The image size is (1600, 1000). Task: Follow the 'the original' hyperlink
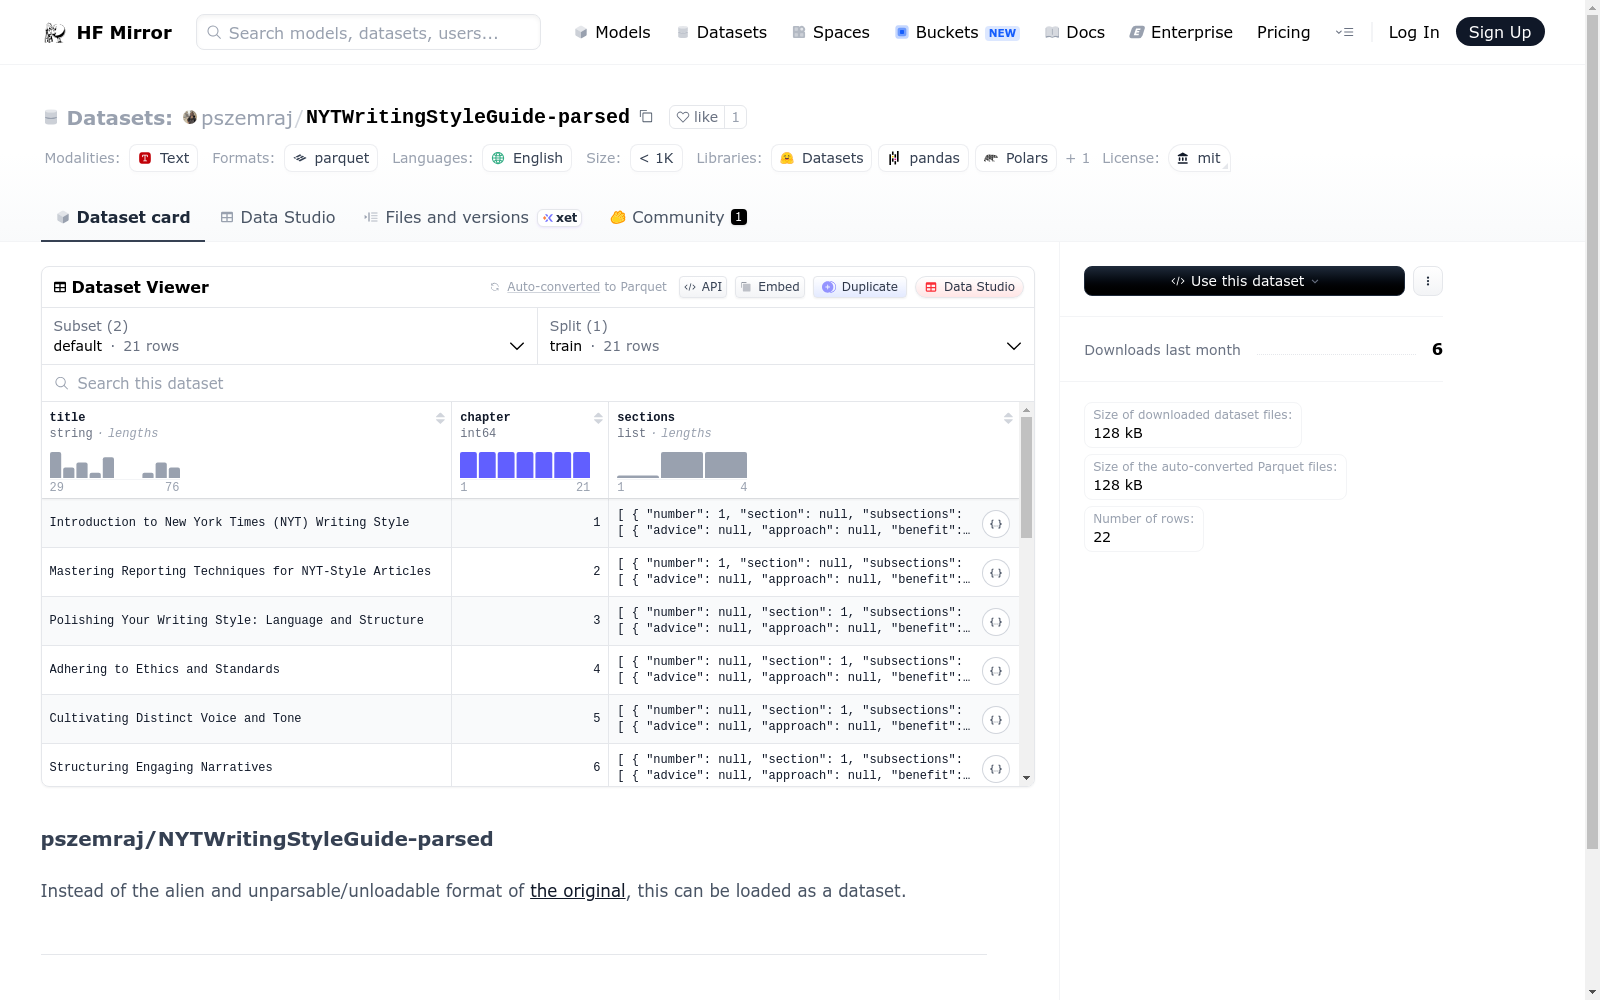pyautogui.click(x=577, y=891)
